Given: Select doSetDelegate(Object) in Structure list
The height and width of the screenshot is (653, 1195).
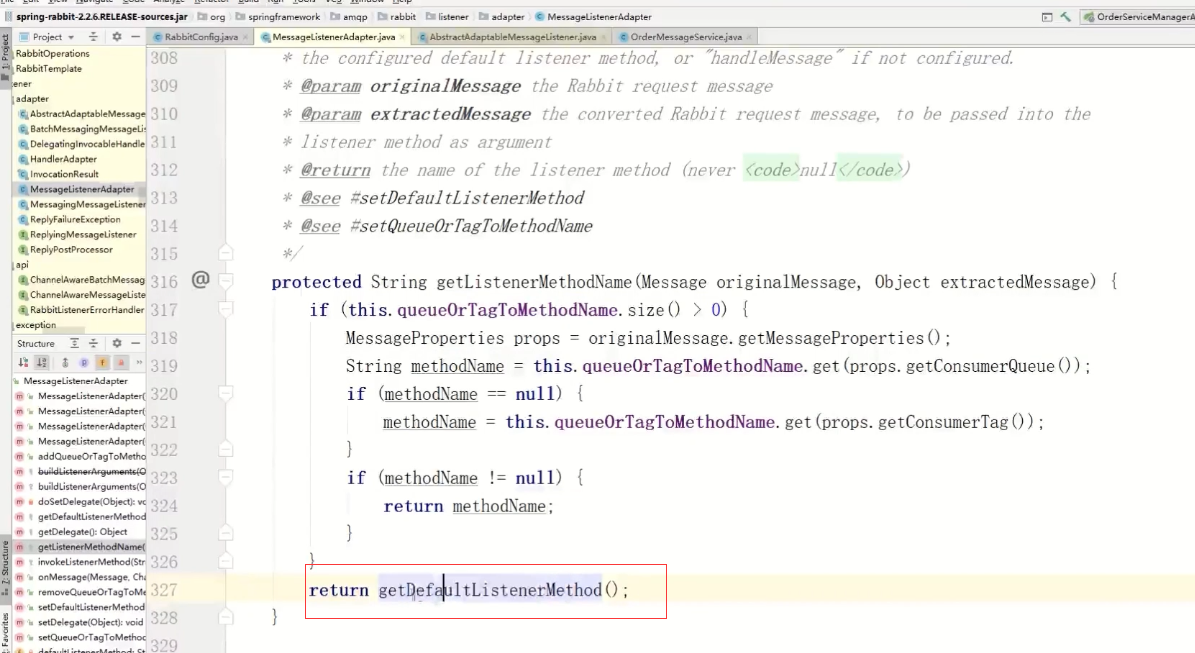Looking at the screenshot, I should pos(80,501).
